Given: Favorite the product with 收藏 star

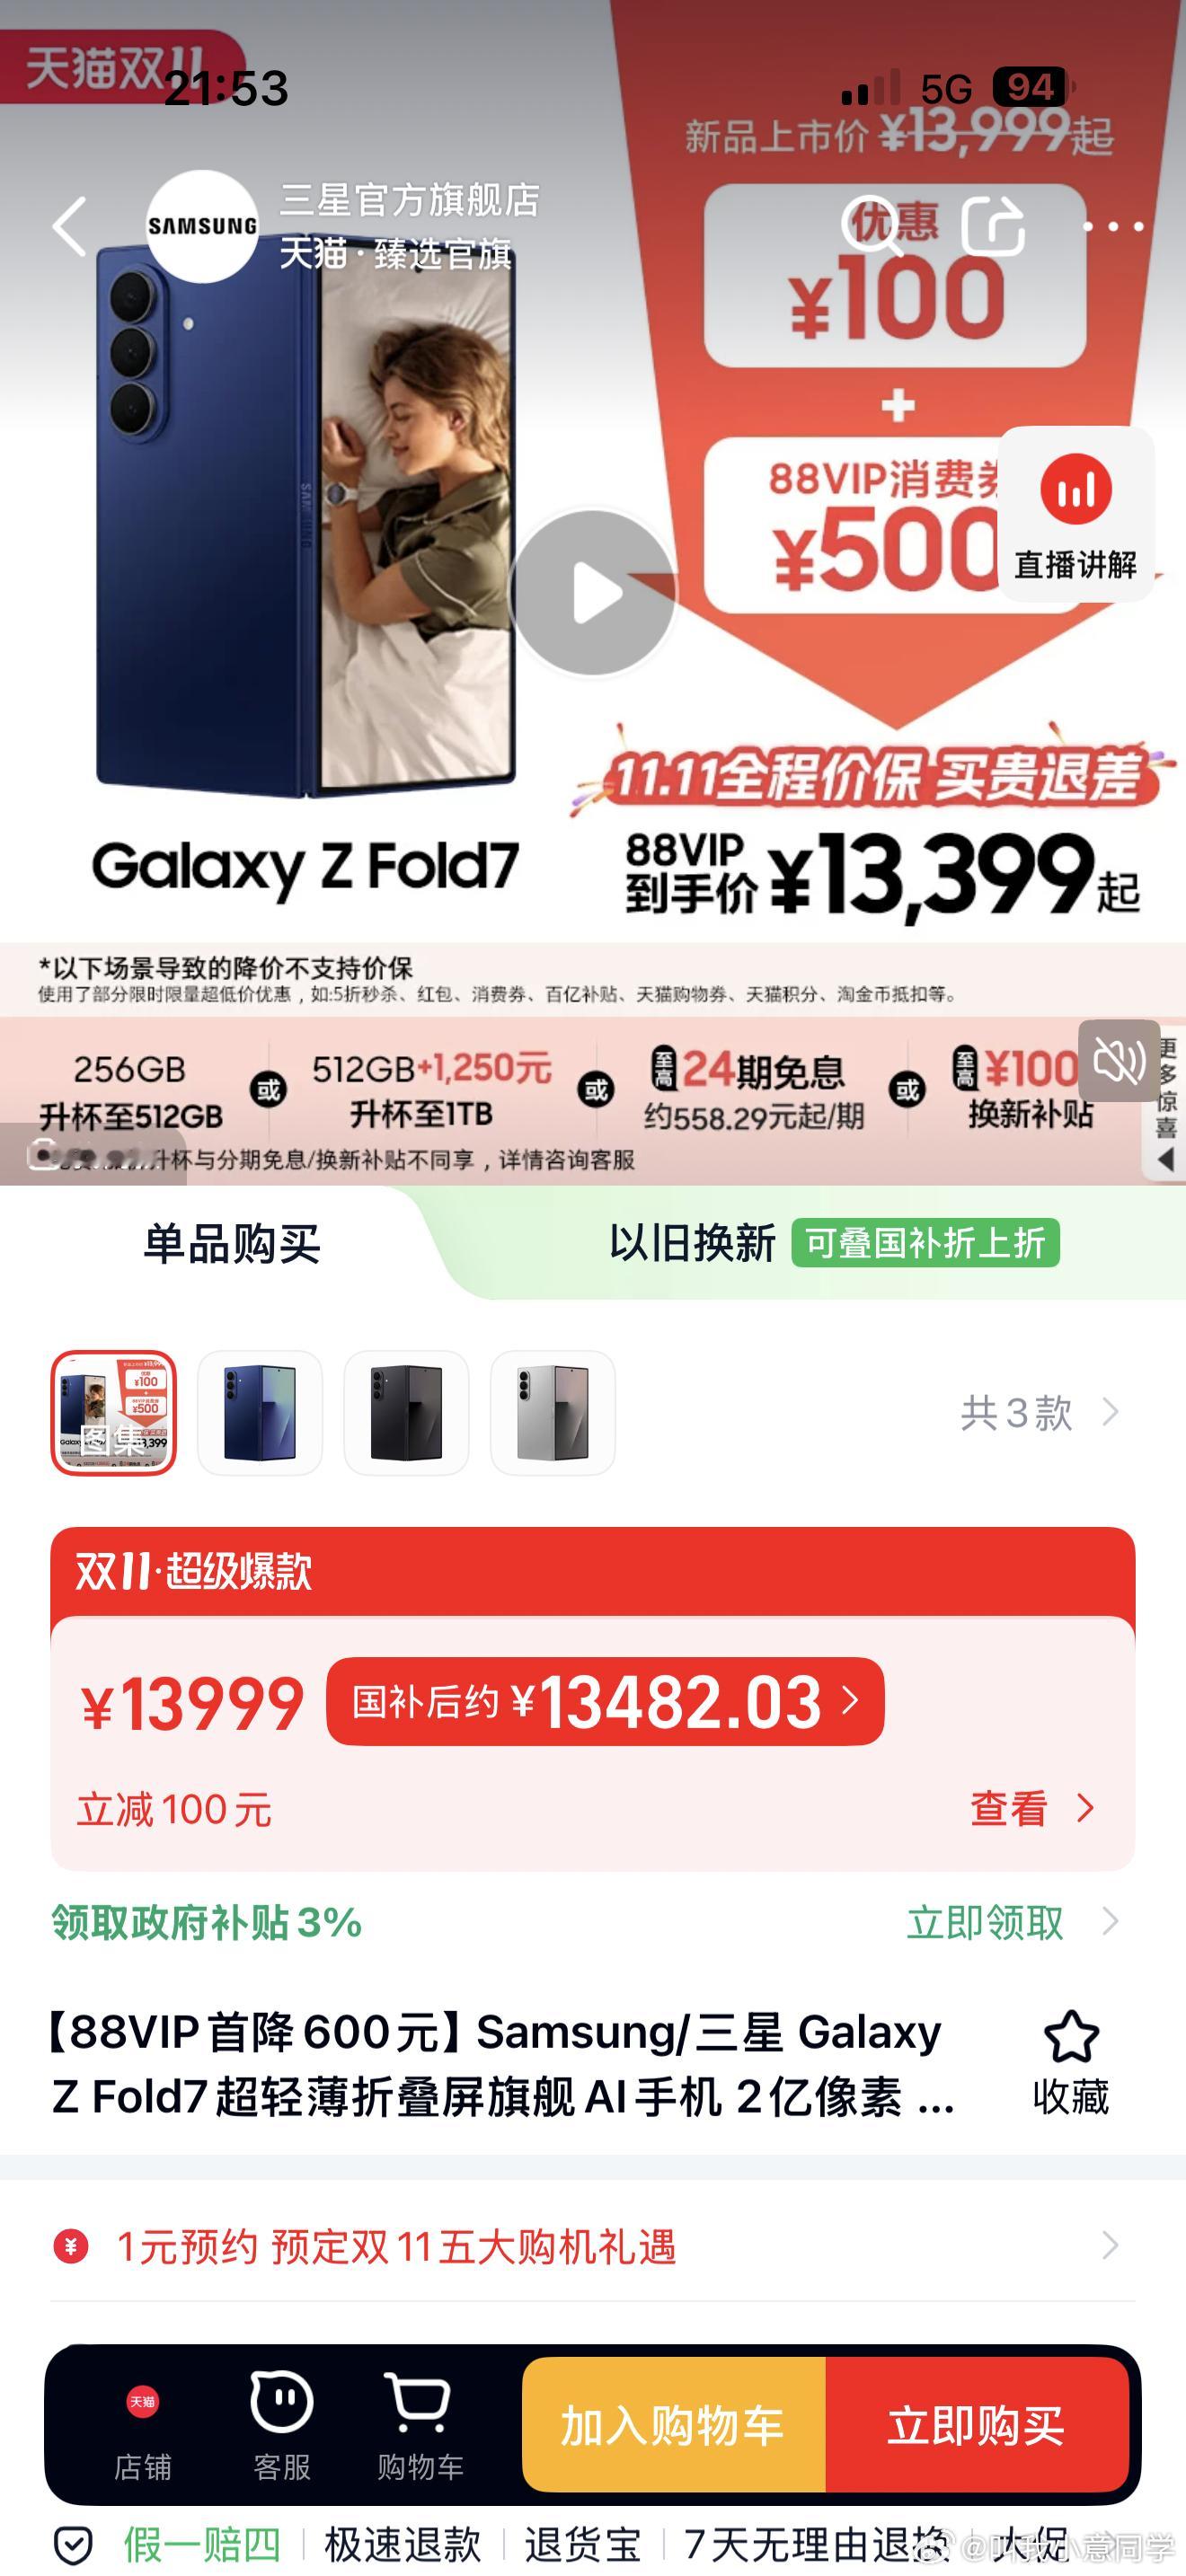Looking at the screenshot, I should pyautogui.click(x=1071, y=2062).
